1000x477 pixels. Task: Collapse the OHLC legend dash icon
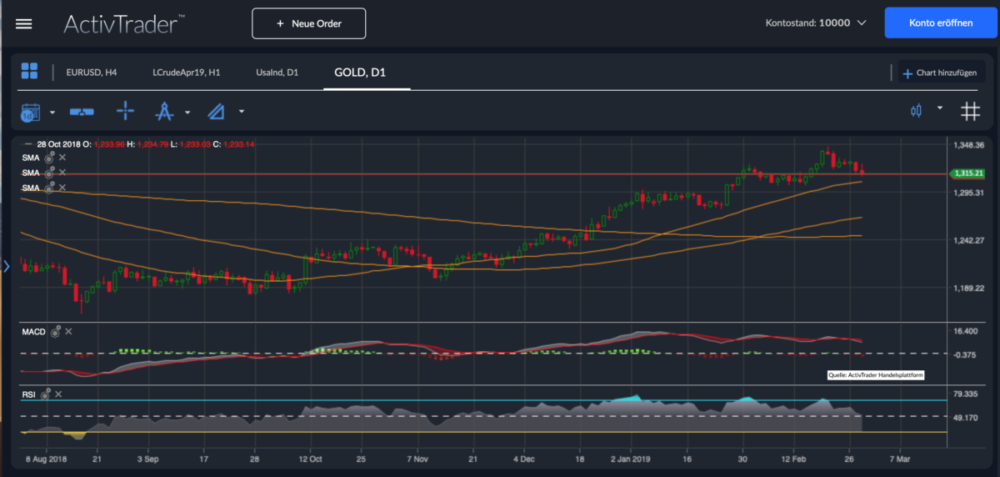coord(27,145)
